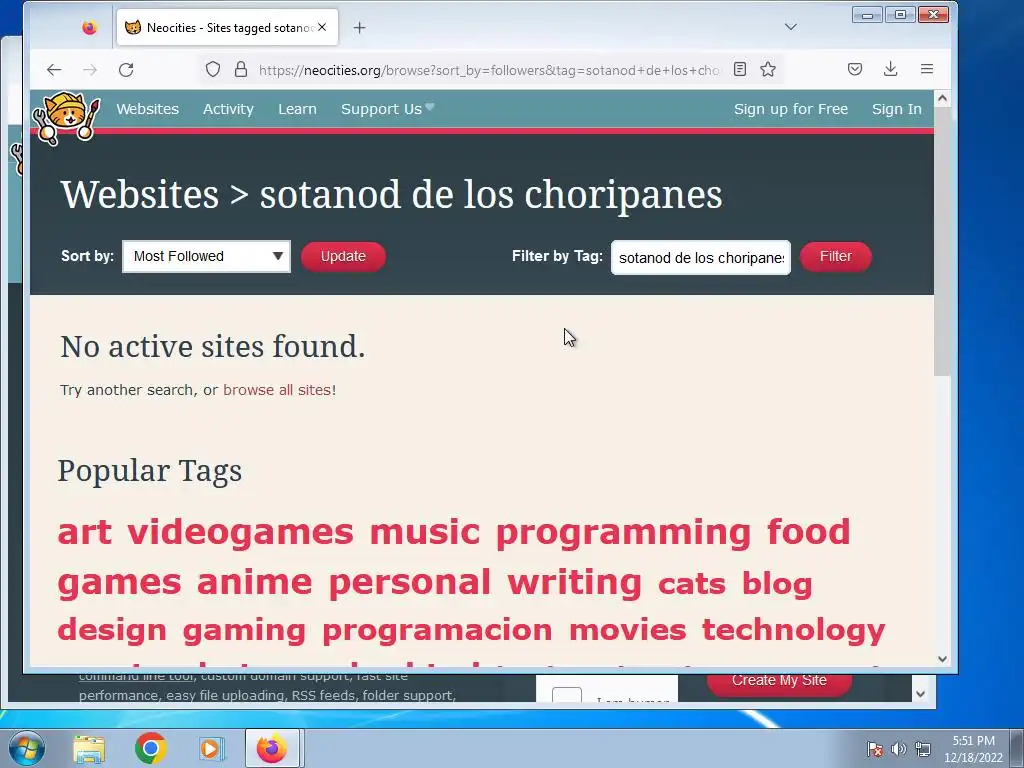
Task: Bookmark this page with the star icon
Action: tap(768, 69)
